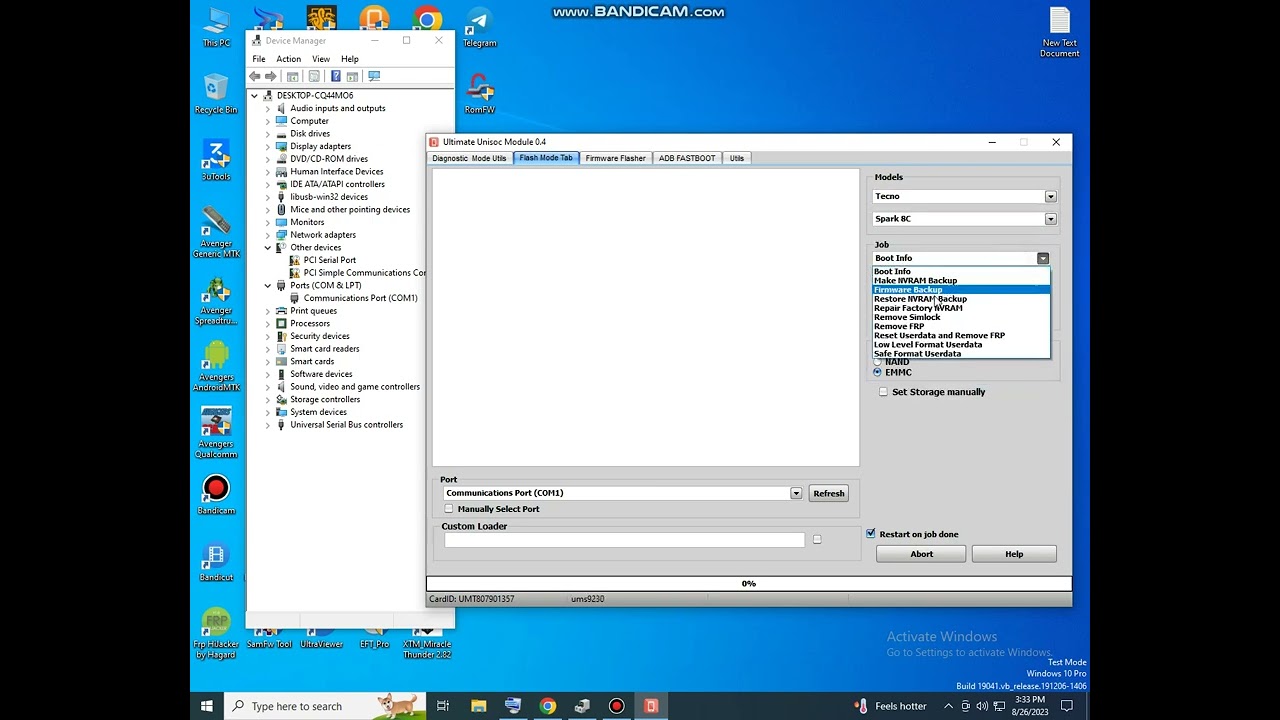Collapse the Ports (COM & LPT) node
Image resolution: width=1280 pixels, height=720 pixels.
[x=268, y=286]
